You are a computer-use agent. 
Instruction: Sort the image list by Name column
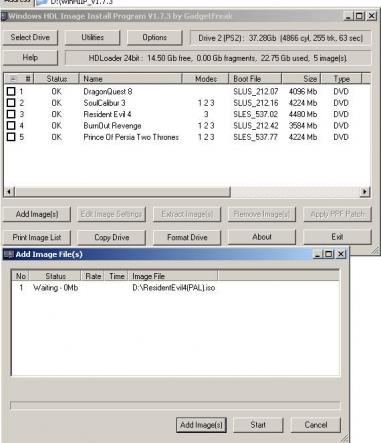coord(130,79)
